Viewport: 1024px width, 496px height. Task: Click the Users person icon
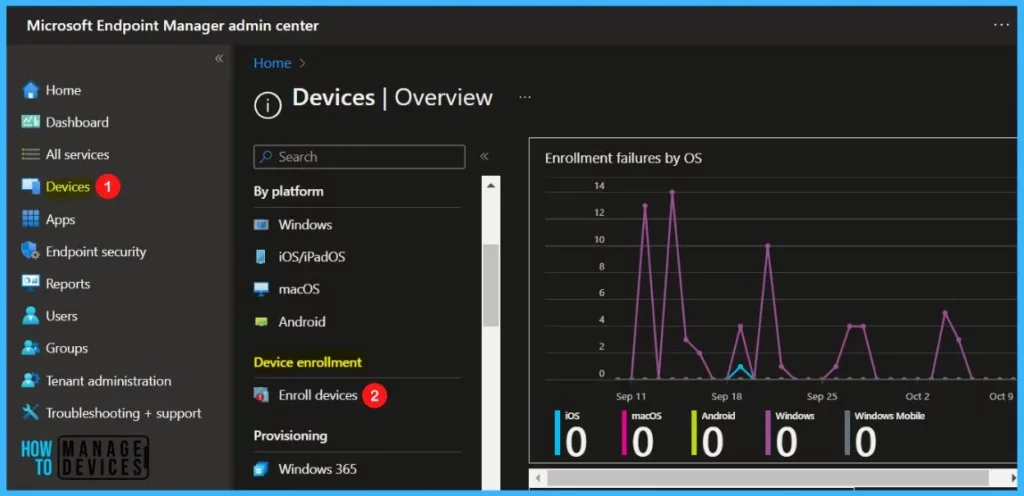coord(31,316)
